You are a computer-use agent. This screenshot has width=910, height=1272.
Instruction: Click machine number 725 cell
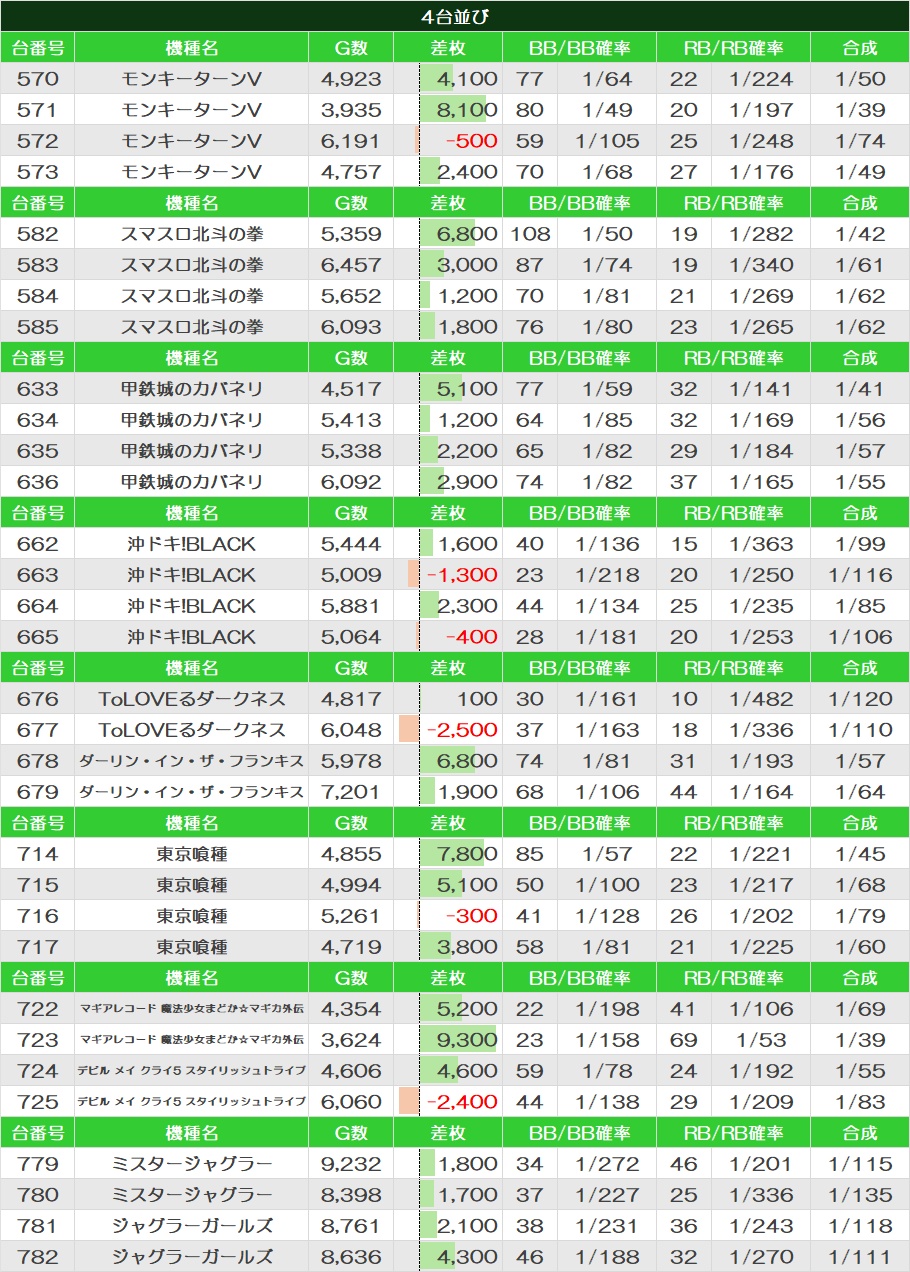[x=38, y=1102]
